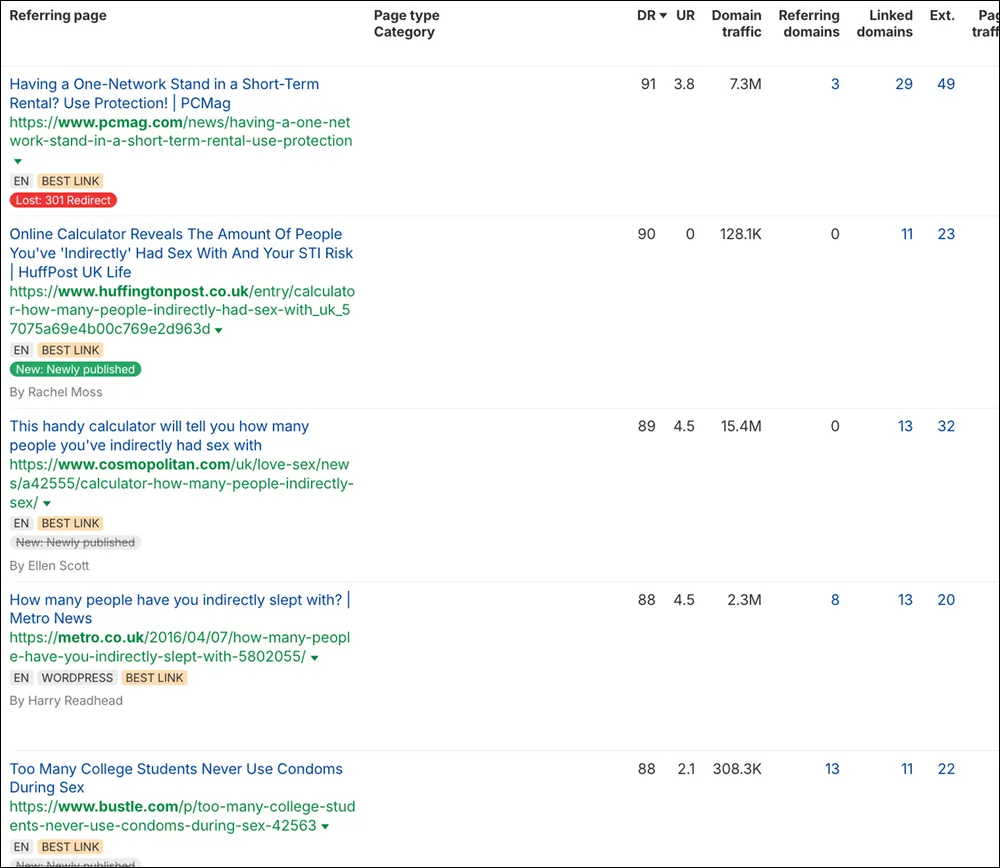Click the UR column header
This screenshot has width=1000, height=868.
point(686,15)
